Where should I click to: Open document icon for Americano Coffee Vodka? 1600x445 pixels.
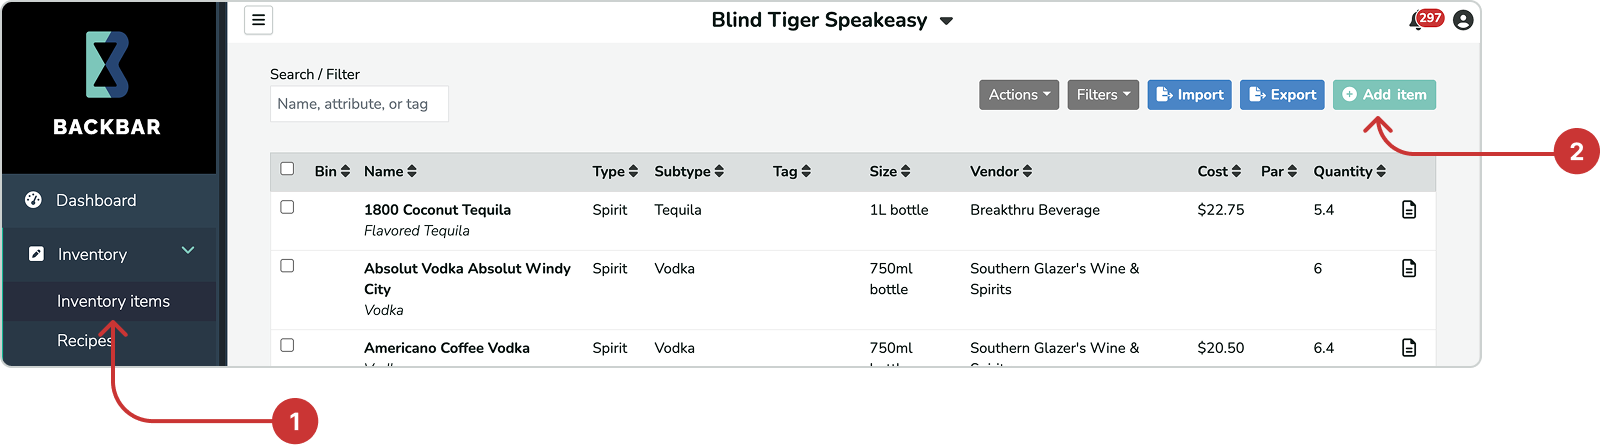(1409, 347)
